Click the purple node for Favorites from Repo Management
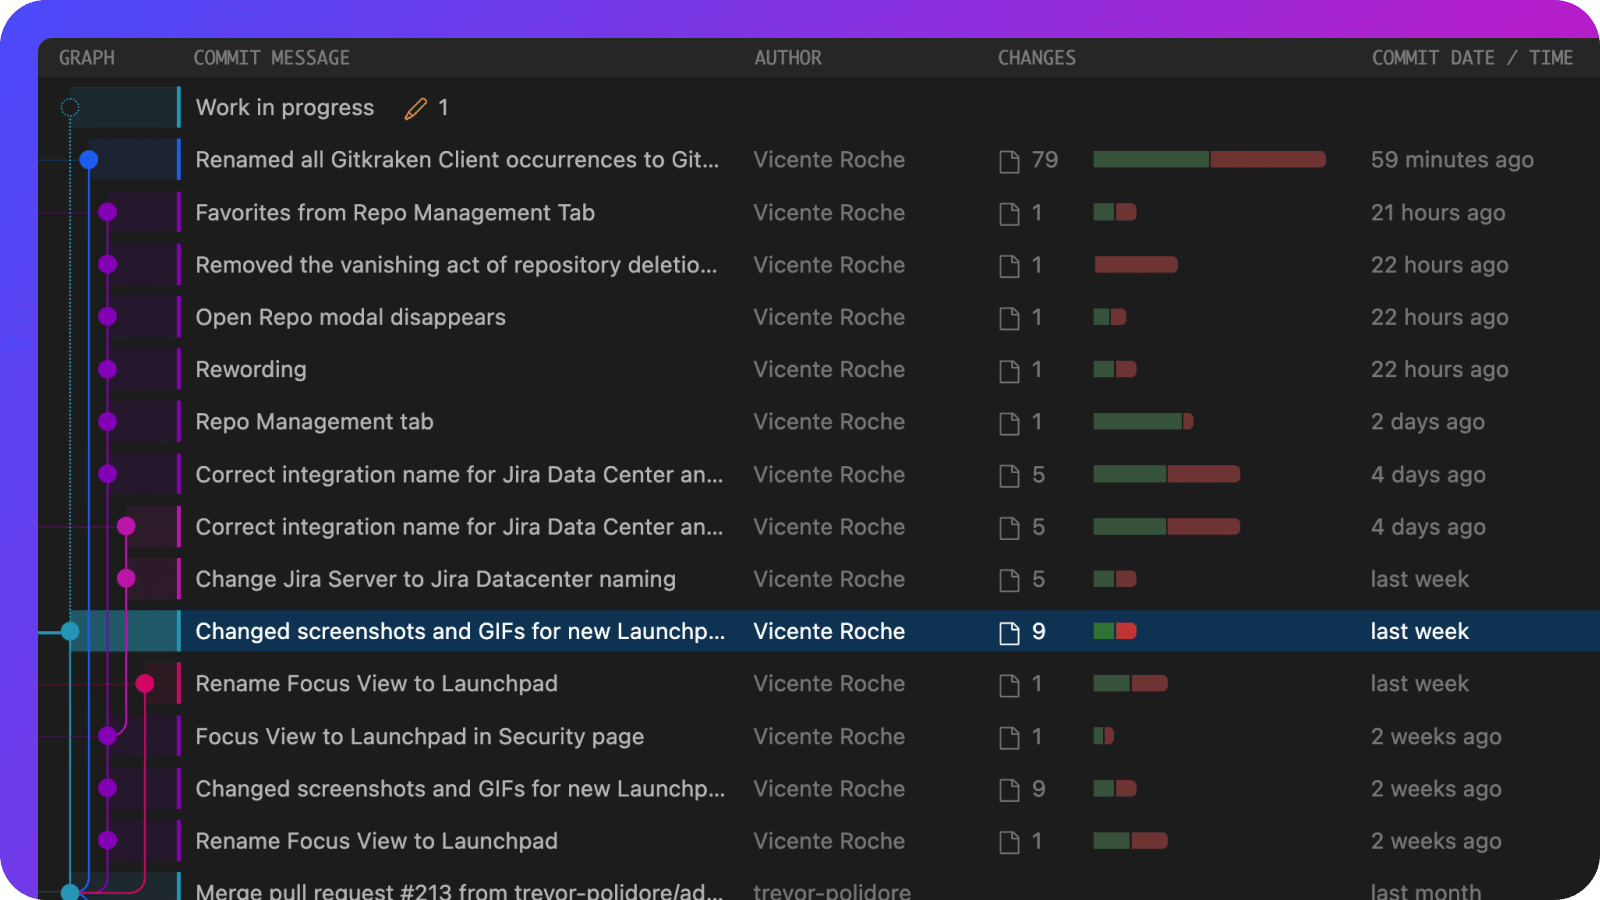 (x=108, y=212)
